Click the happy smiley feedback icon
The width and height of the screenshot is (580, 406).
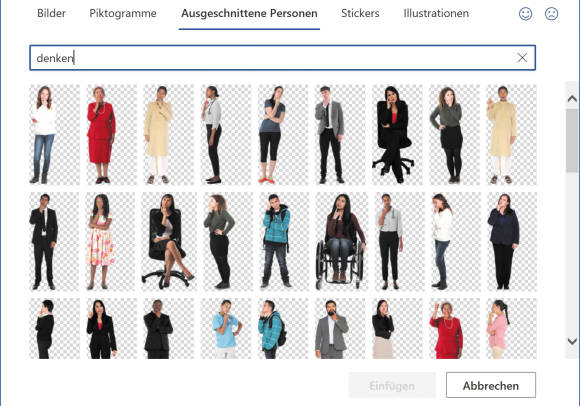pos(525,14)
